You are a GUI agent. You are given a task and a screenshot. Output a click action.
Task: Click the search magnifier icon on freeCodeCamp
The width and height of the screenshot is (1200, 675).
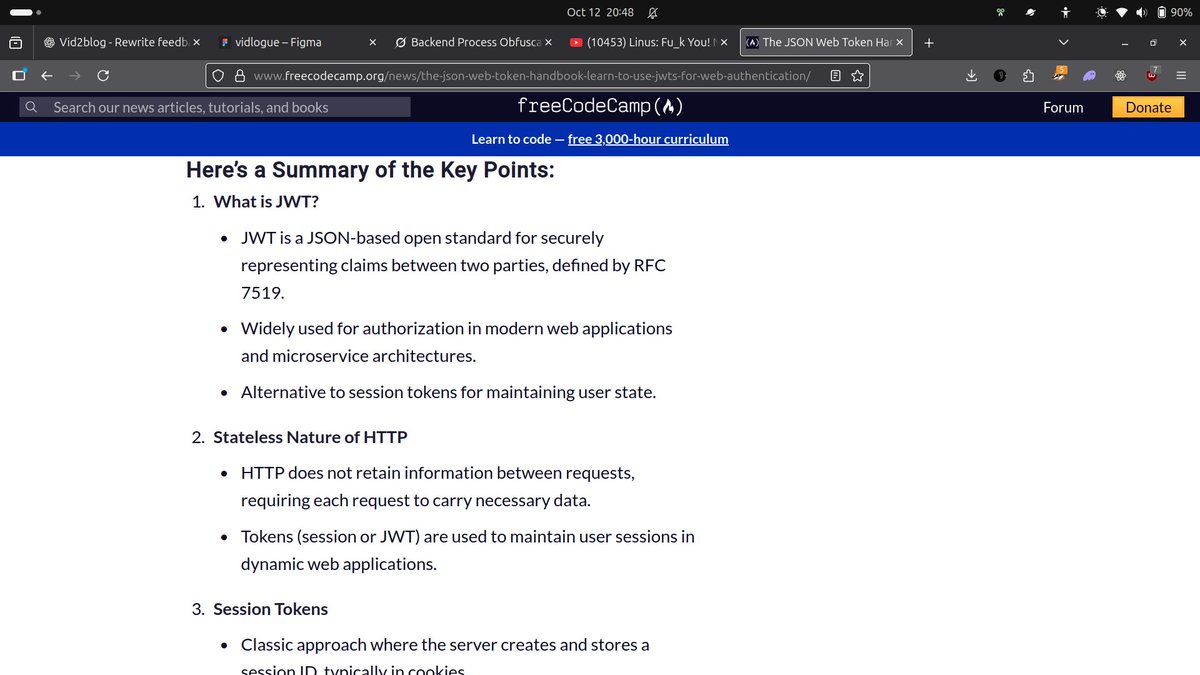click(32, 107)
